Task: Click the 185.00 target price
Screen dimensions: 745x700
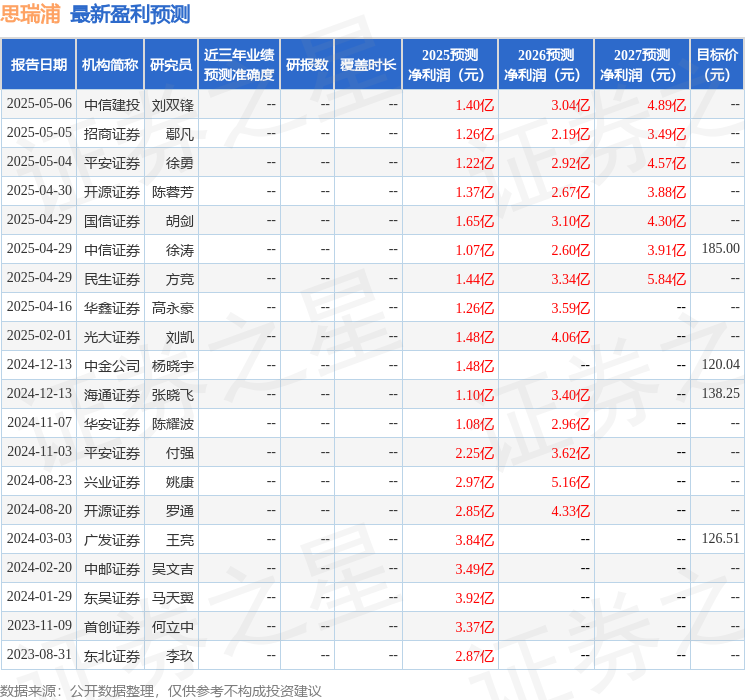Action: tap(720, 249)
